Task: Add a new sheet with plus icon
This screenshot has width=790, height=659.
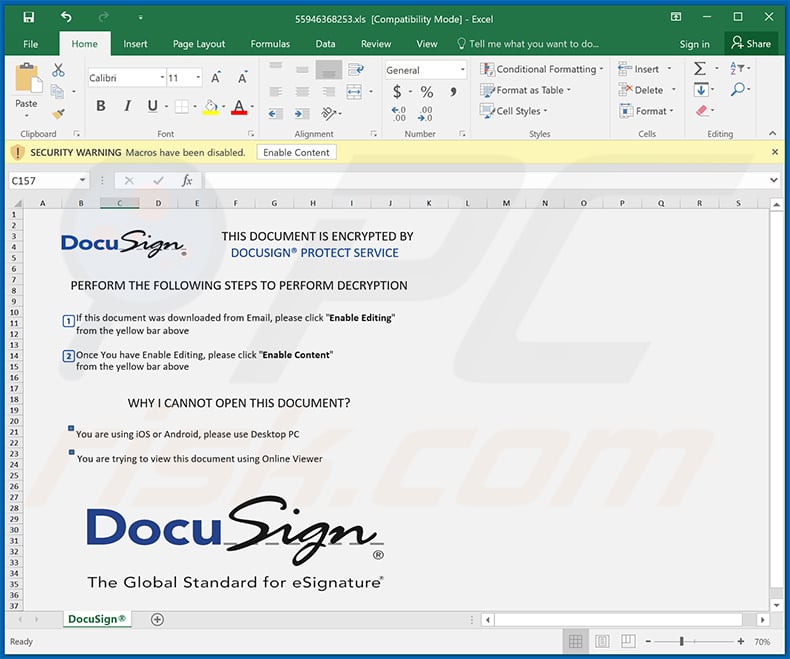Action: [157, 620]
